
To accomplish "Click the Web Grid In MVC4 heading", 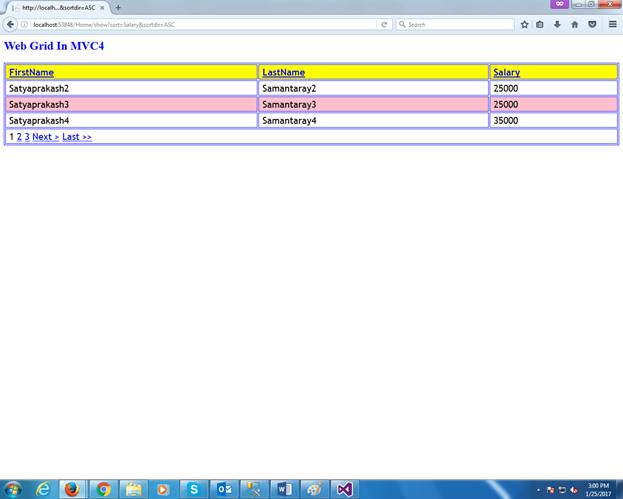I will click(54, 46).
